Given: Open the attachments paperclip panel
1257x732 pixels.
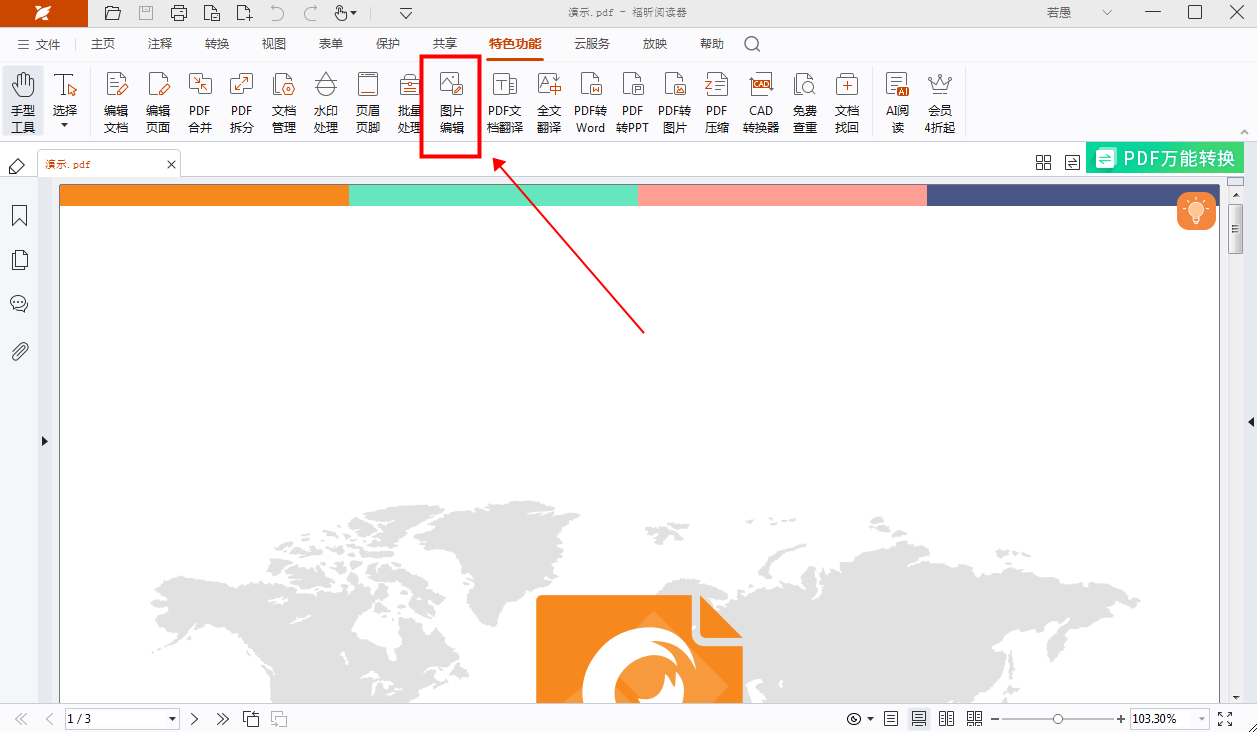Looking at the screenshot, I should click(19, 351).
